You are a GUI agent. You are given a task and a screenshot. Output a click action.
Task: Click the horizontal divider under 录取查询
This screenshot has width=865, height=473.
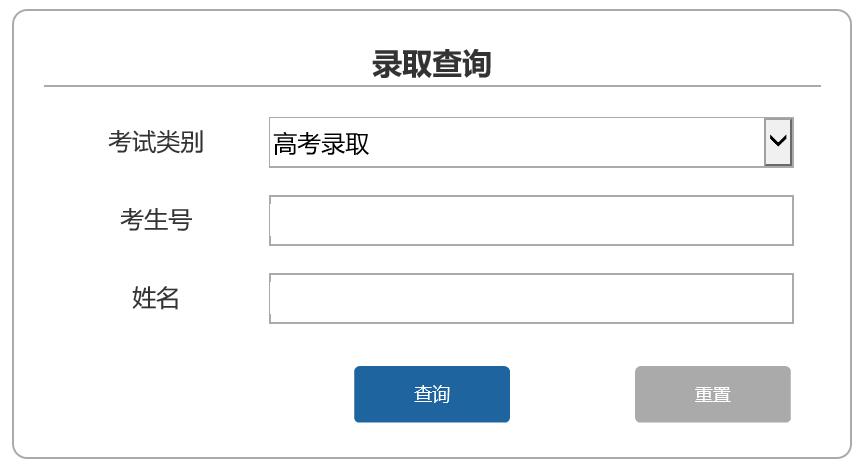432,86
